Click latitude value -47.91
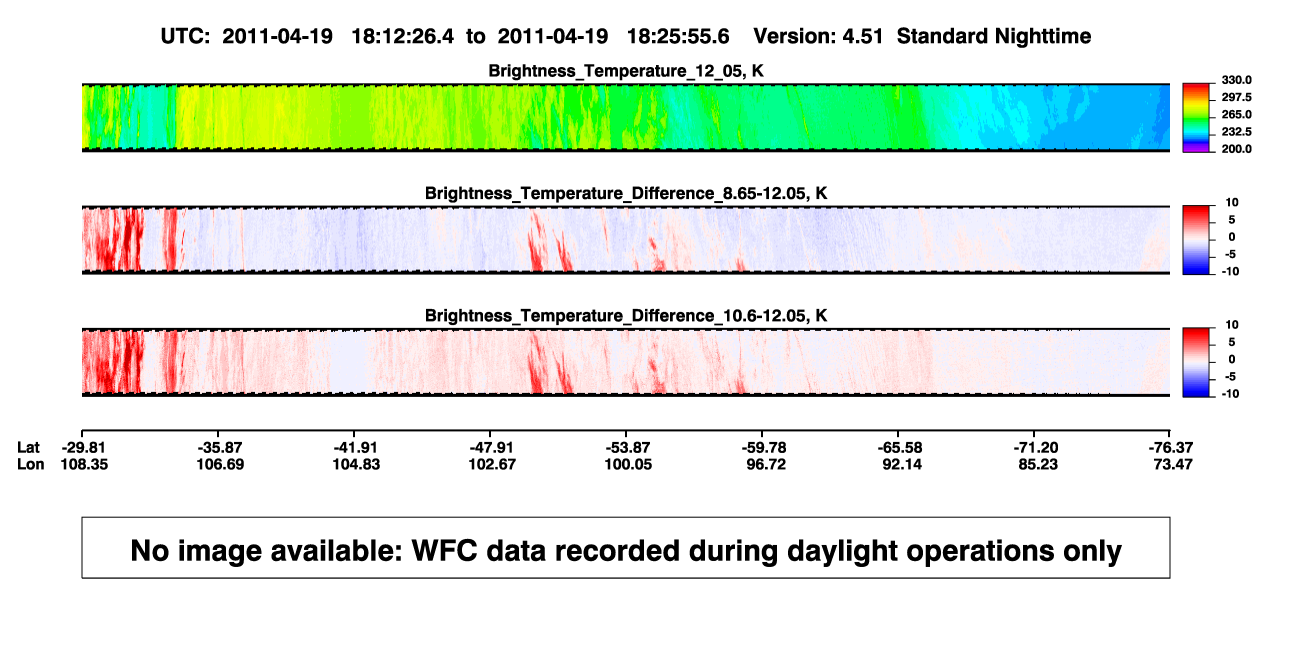This screenshot has height=667, width=1300. tap(490, 447)
